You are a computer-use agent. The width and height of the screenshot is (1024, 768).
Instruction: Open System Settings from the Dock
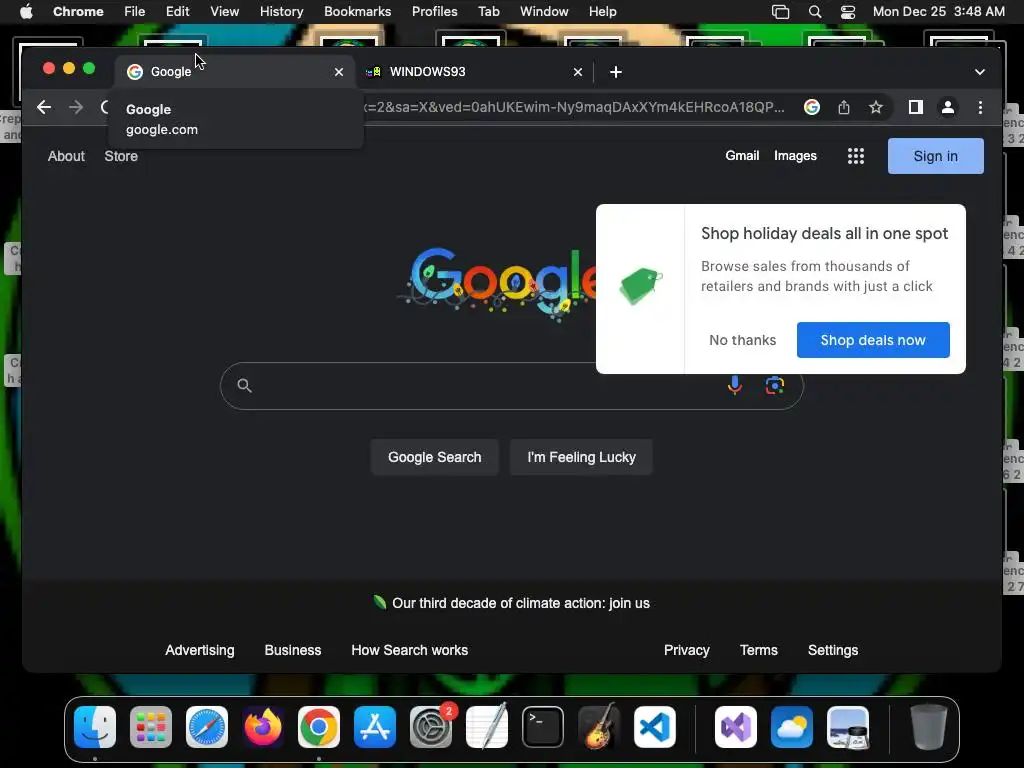[x=431, y=727]
